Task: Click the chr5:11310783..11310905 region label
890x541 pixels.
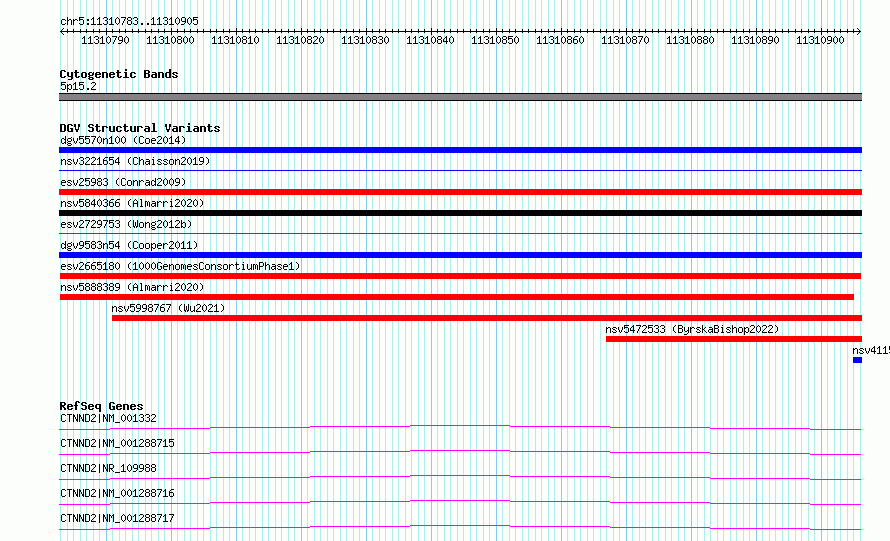Action: click(x=129, y=22)
